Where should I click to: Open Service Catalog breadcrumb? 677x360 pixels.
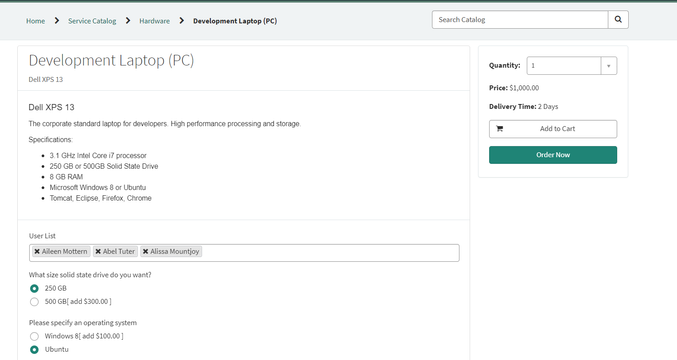[92, 21]
